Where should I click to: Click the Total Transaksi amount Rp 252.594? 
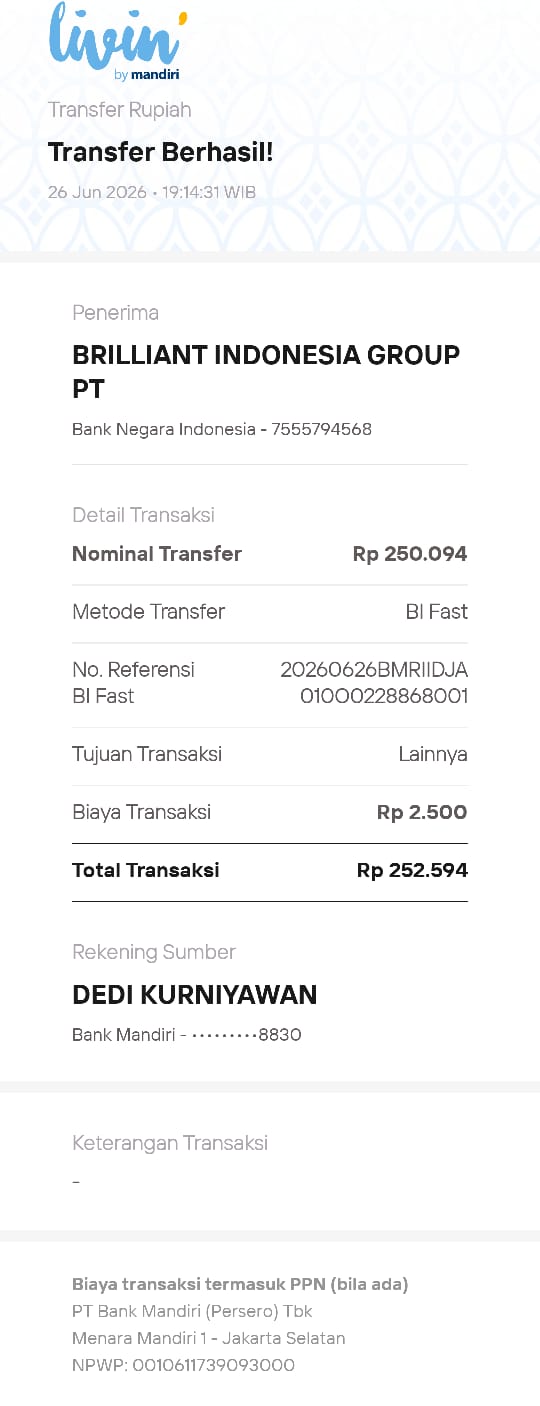[x=412, y=870]
